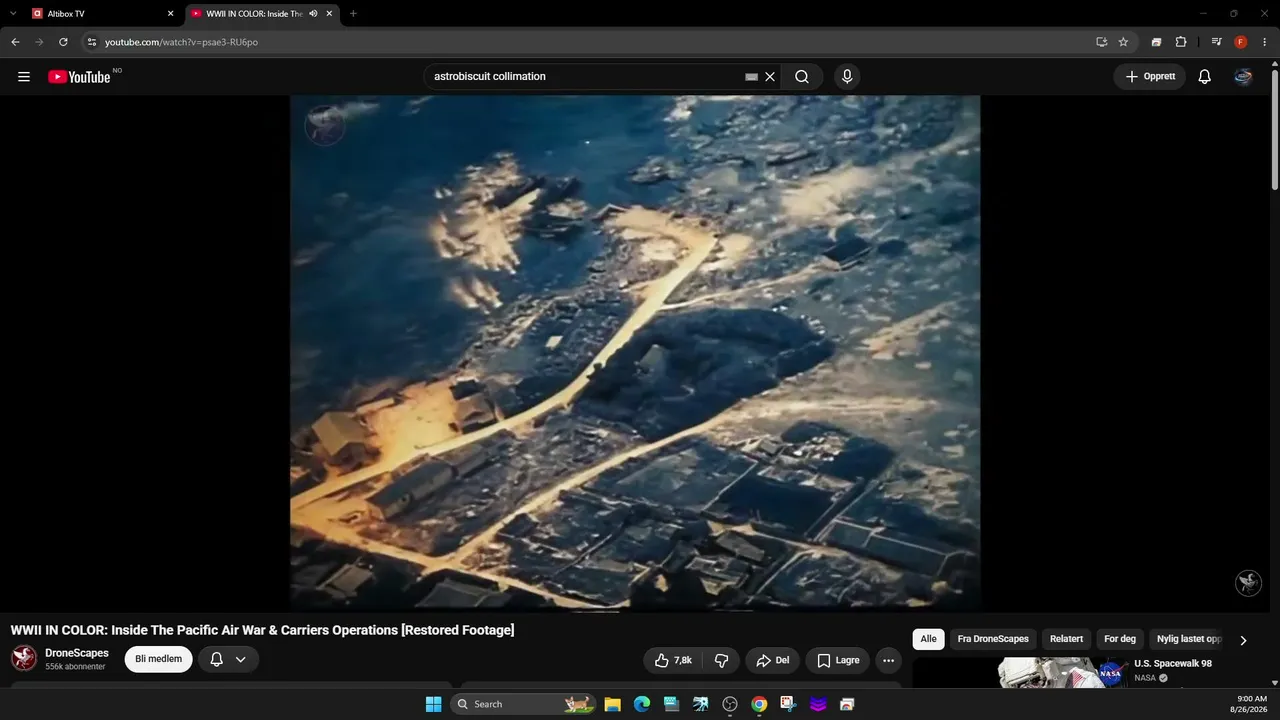Click the video player to pause playback
The height and width of the screenshot is (720, 1280).
(x=635, y=352)
